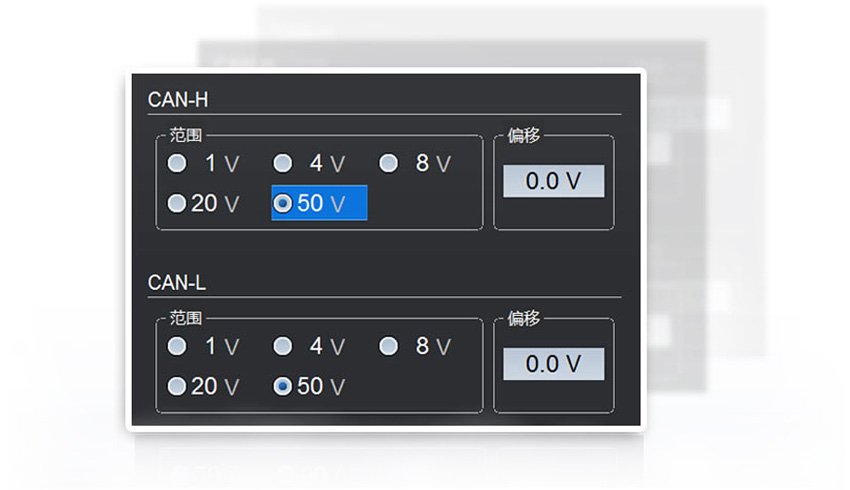Click the CAN-H section heading

point(178,99)
